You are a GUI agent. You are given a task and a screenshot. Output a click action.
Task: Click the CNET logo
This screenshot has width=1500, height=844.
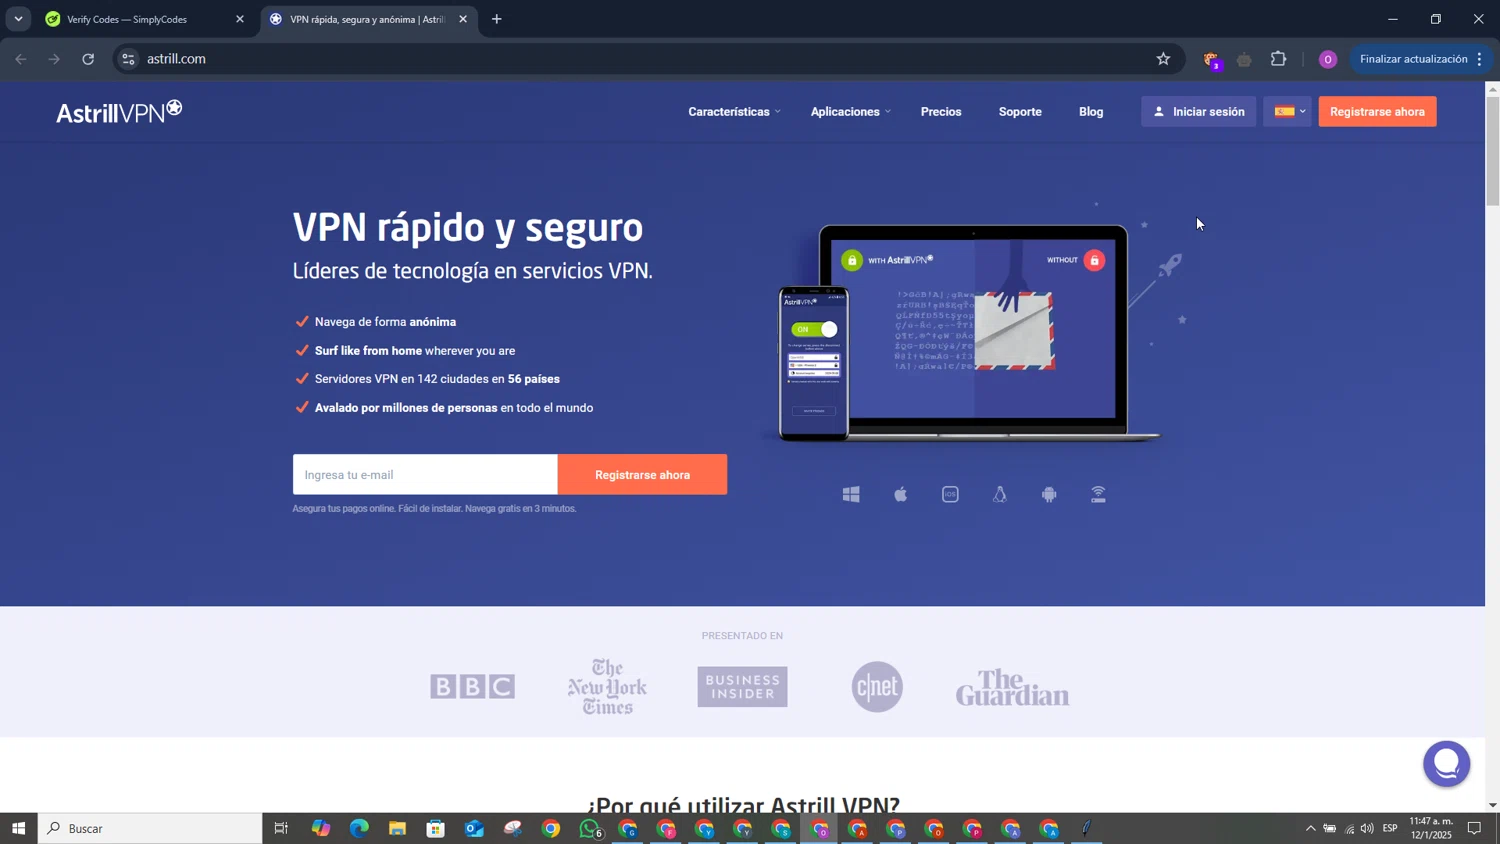point(877,686)
